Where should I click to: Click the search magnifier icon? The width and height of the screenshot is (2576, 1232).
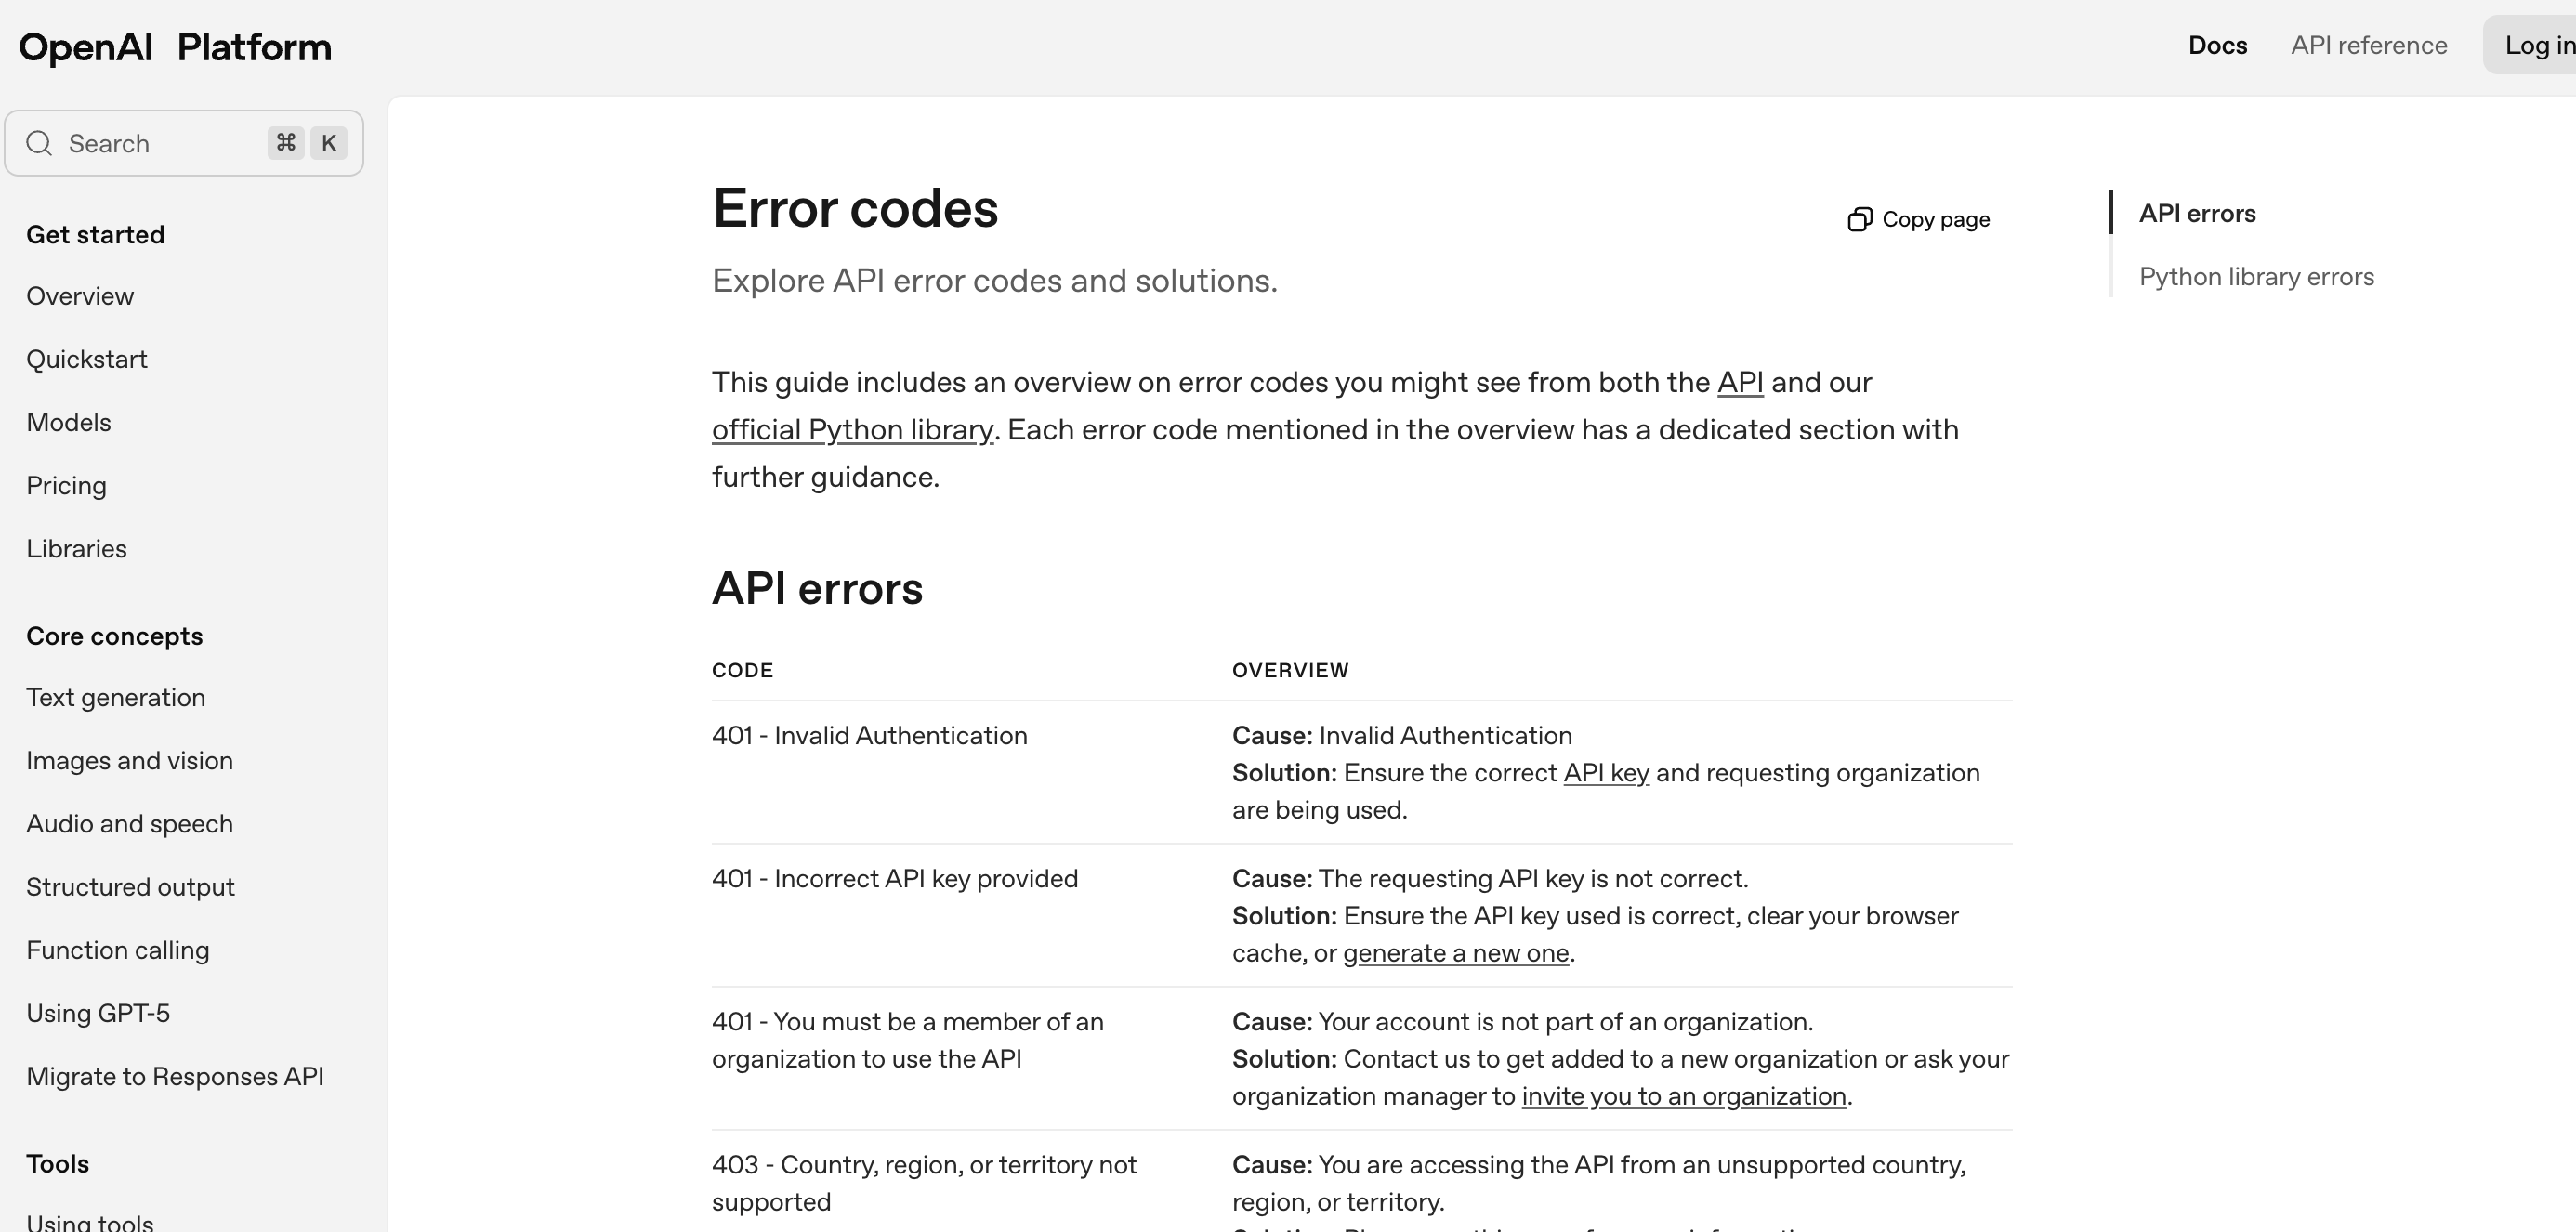(39, 143)
